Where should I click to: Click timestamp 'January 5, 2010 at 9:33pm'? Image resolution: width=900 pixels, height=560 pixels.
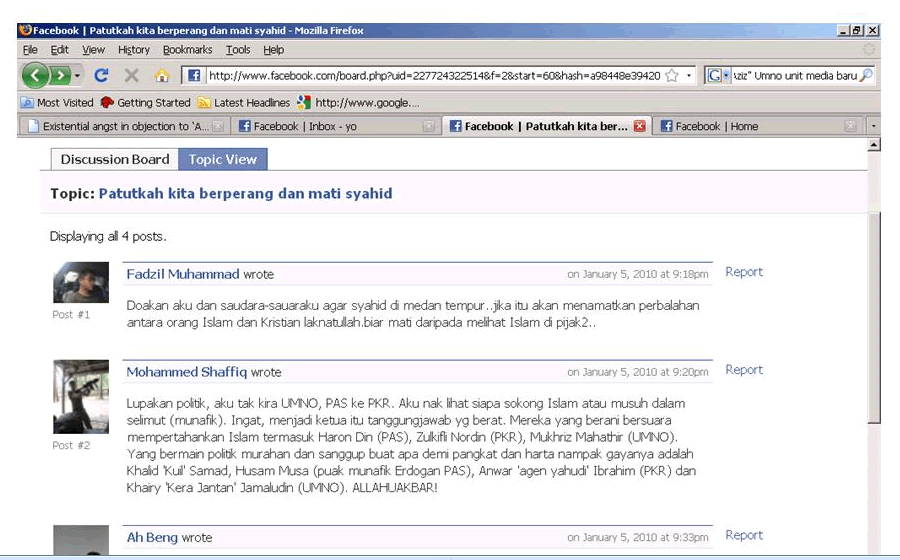[645, 538]
